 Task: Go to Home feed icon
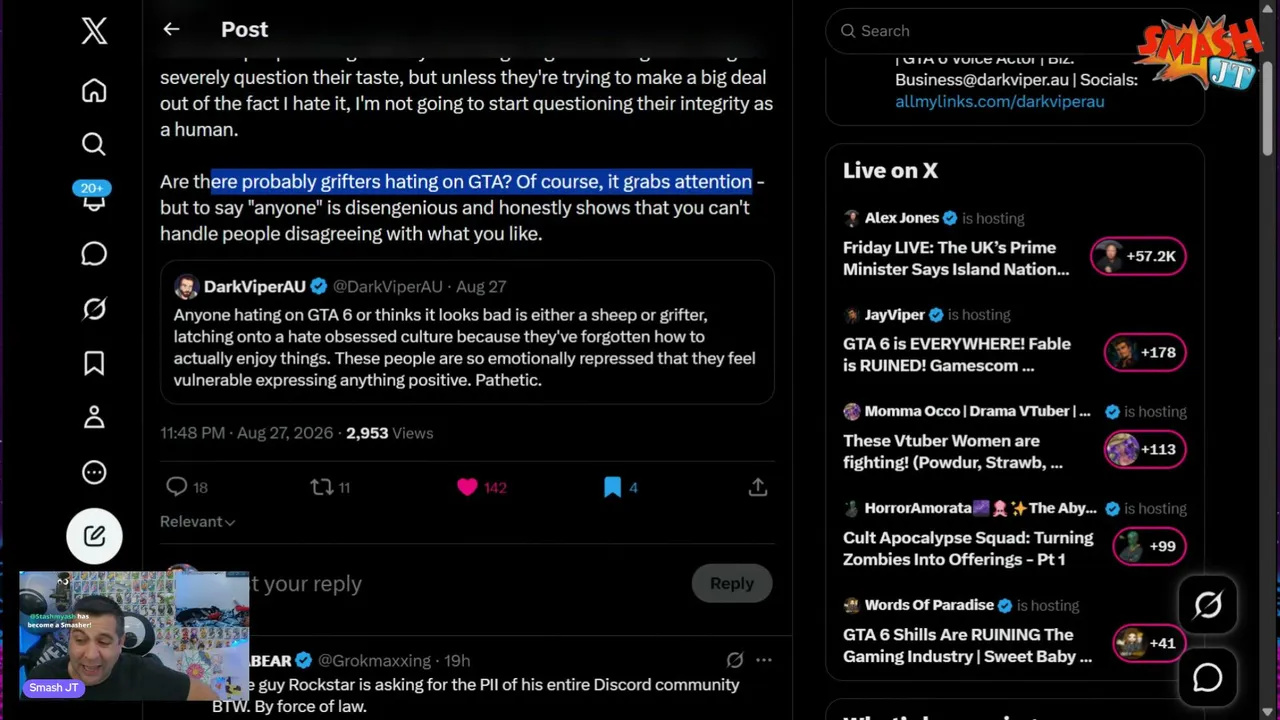click(94, 91)
